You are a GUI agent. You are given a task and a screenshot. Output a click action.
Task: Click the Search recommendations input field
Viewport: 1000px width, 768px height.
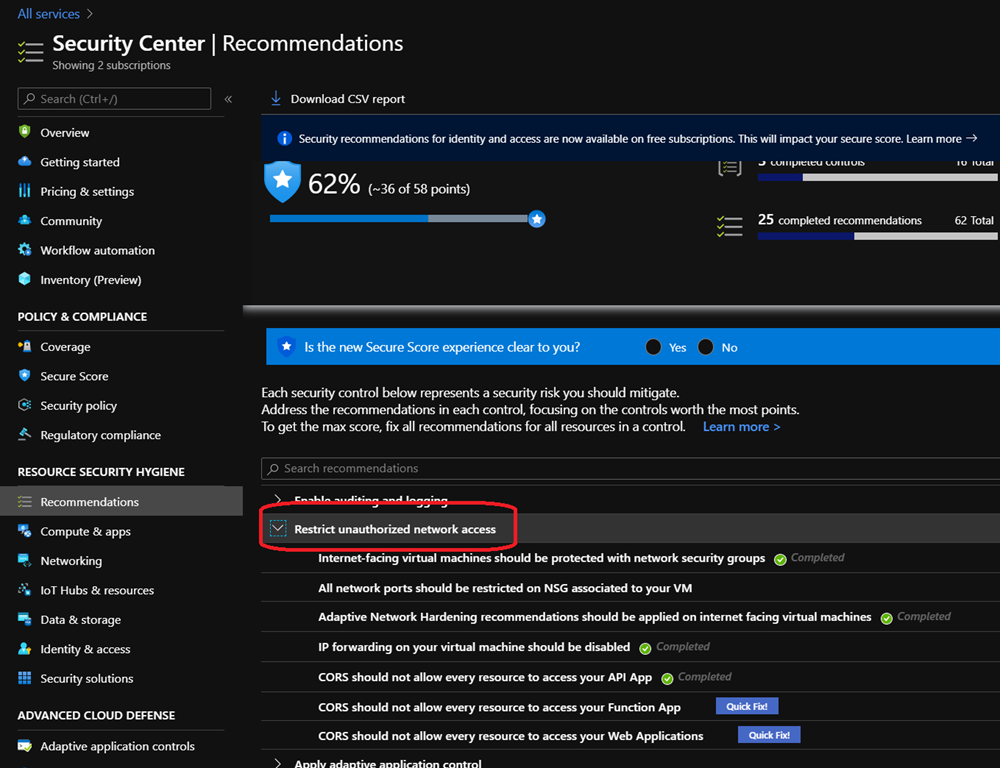click(x=630, y=468)
